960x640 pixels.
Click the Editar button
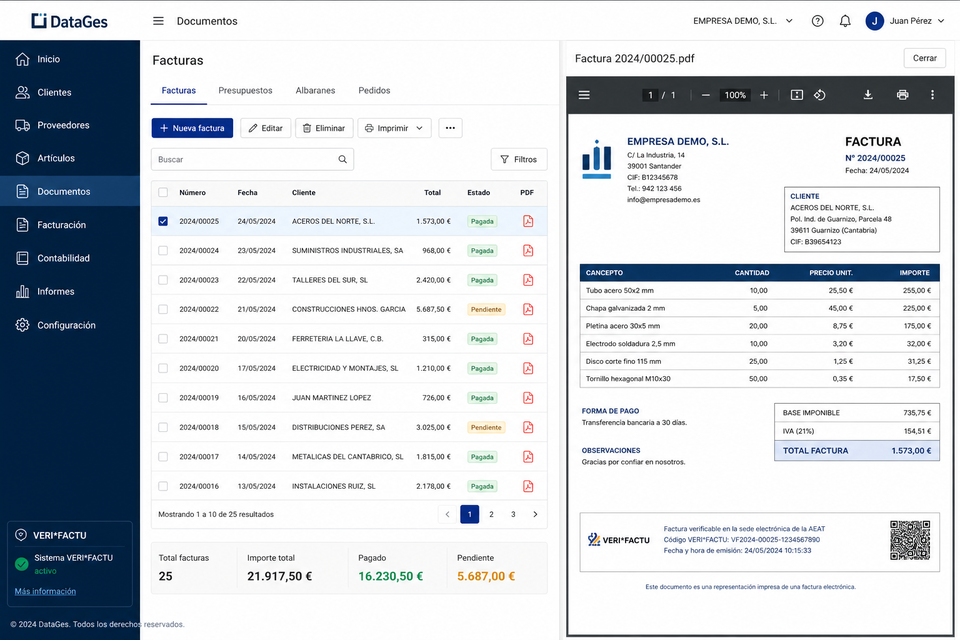click(x=266, y=128)
